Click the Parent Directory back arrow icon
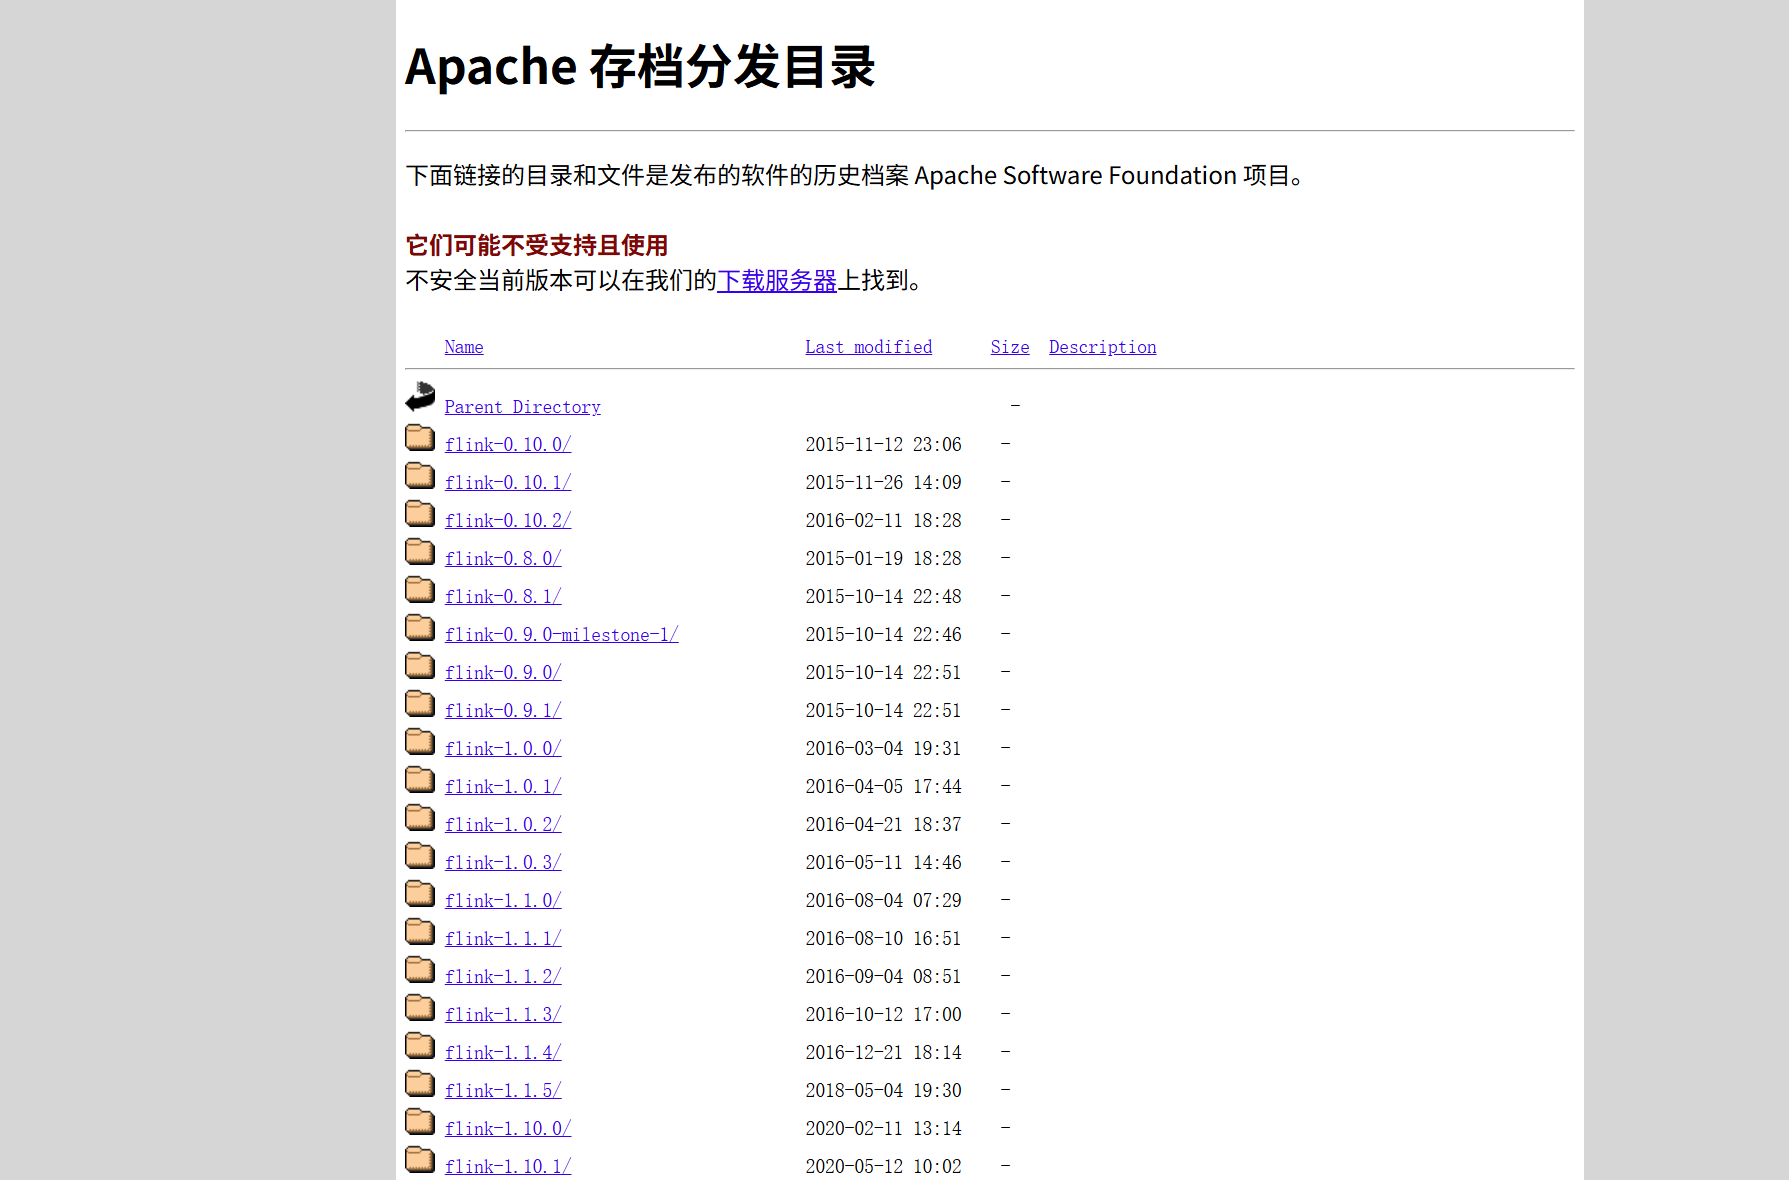 [419, 397]
